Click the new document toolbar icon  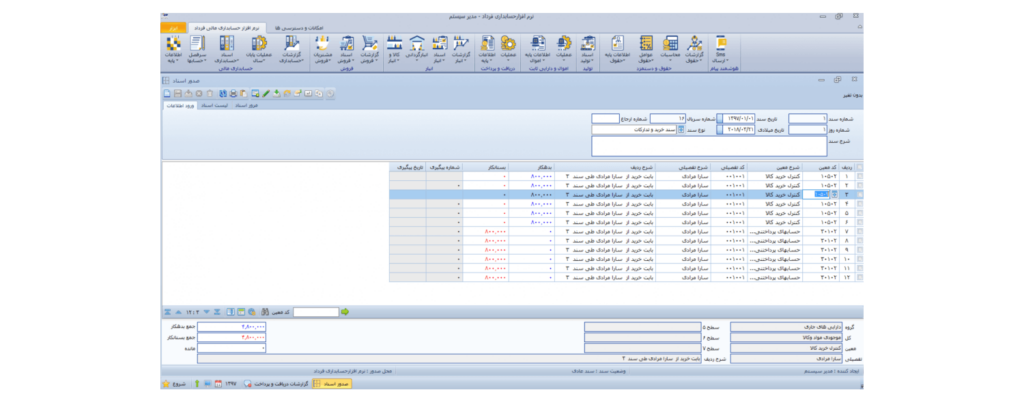click(167, 93)
